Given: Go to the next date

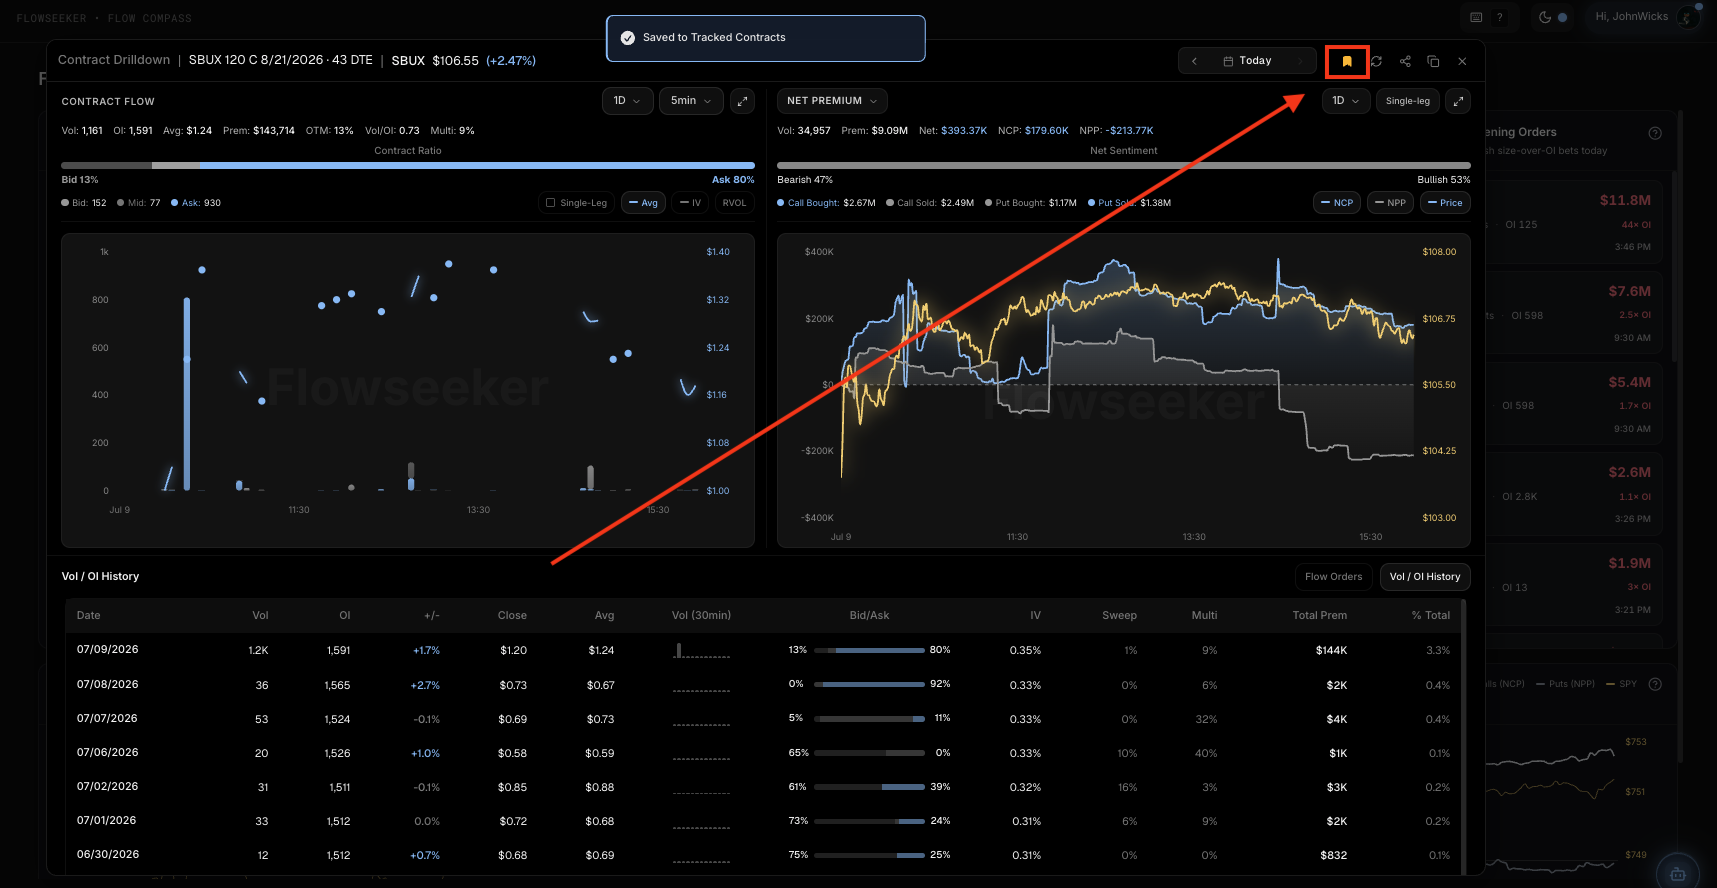Looking at the screenshot, I should [x=1300, y=61].
